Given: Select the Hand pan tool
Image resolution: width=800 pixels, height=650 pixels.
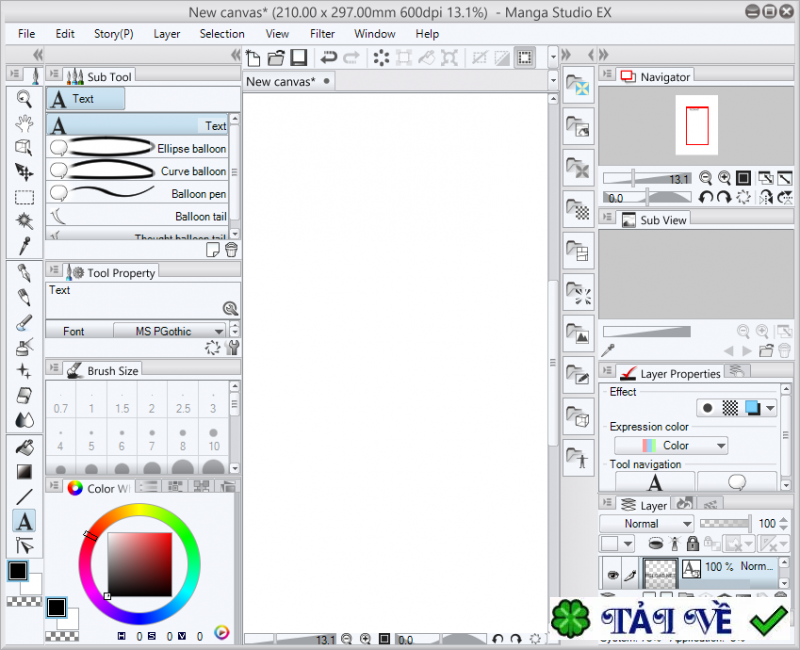Looking at the screenshot, I should coord(24,122).
